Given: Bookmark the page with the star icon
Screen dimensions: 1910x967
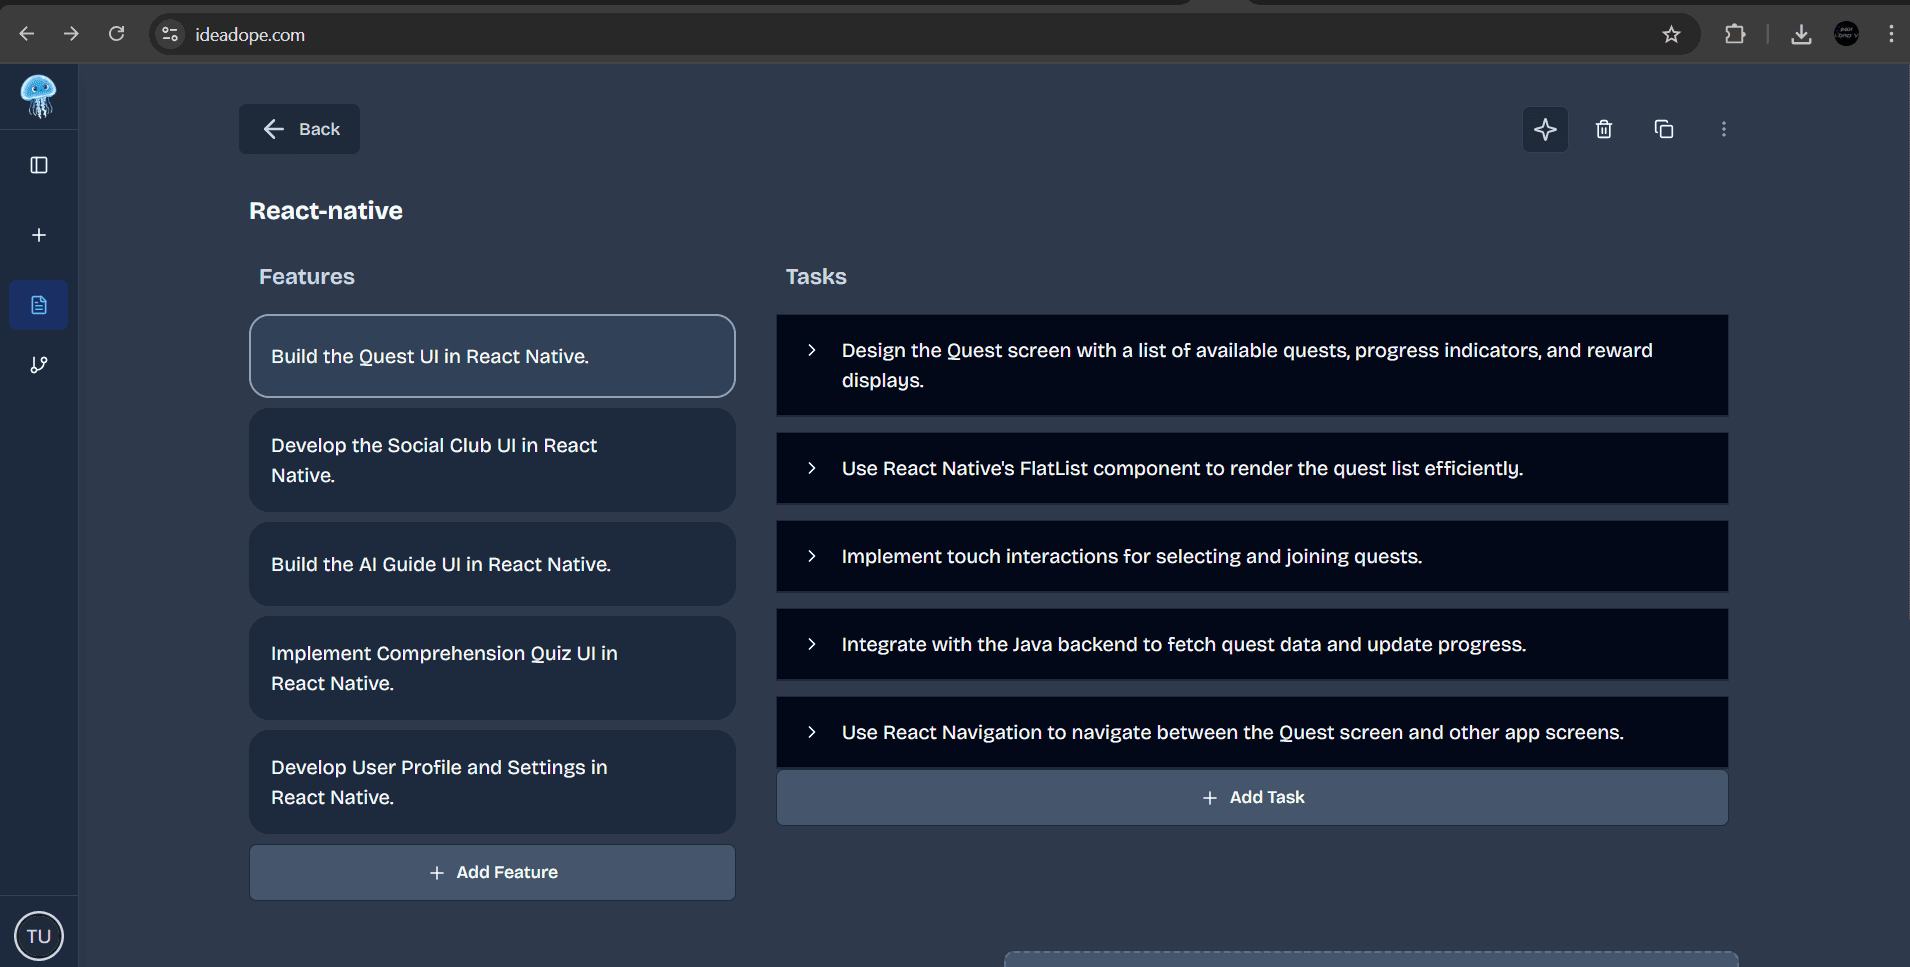Looking at the screenshot, I should point(1670,33).
